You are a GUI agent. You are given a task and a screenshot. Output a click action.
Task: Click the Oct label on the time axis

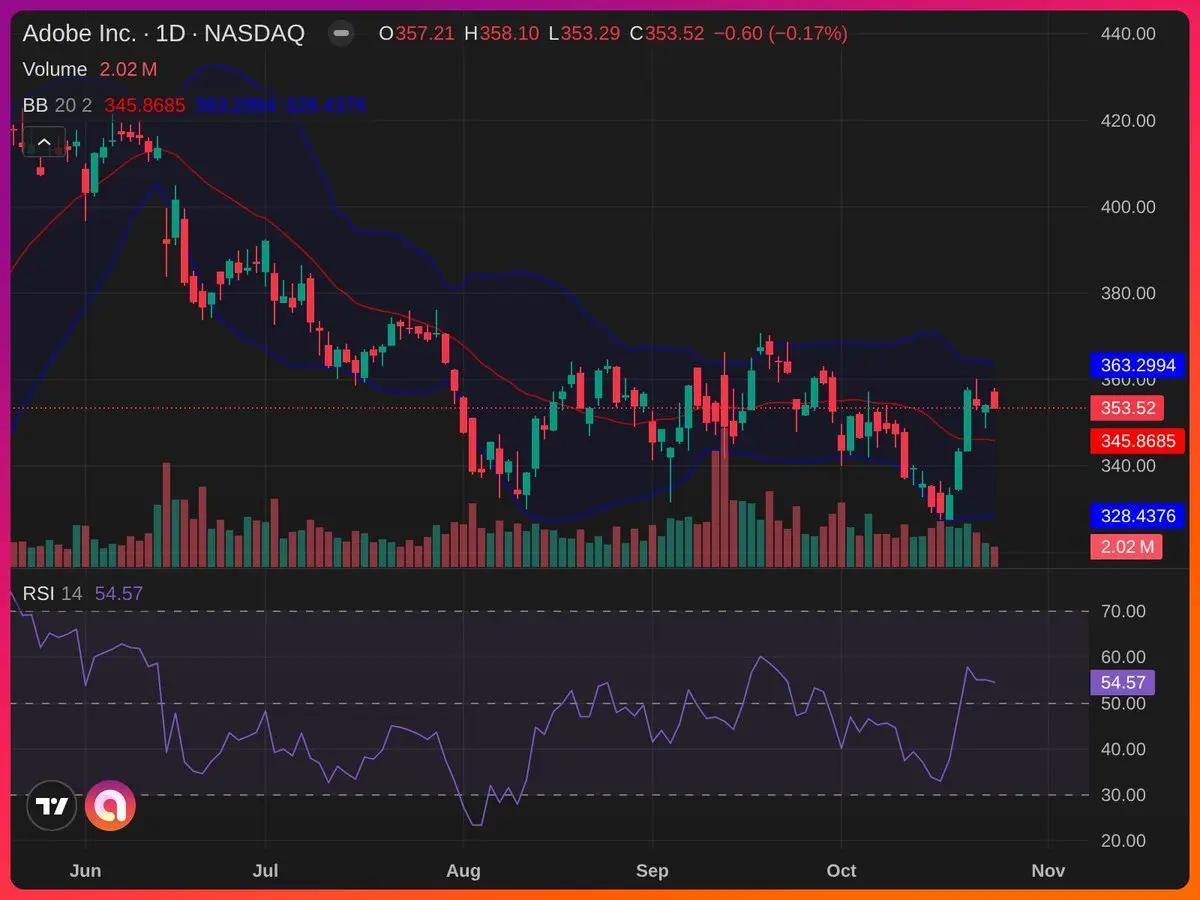click(841, 871)
